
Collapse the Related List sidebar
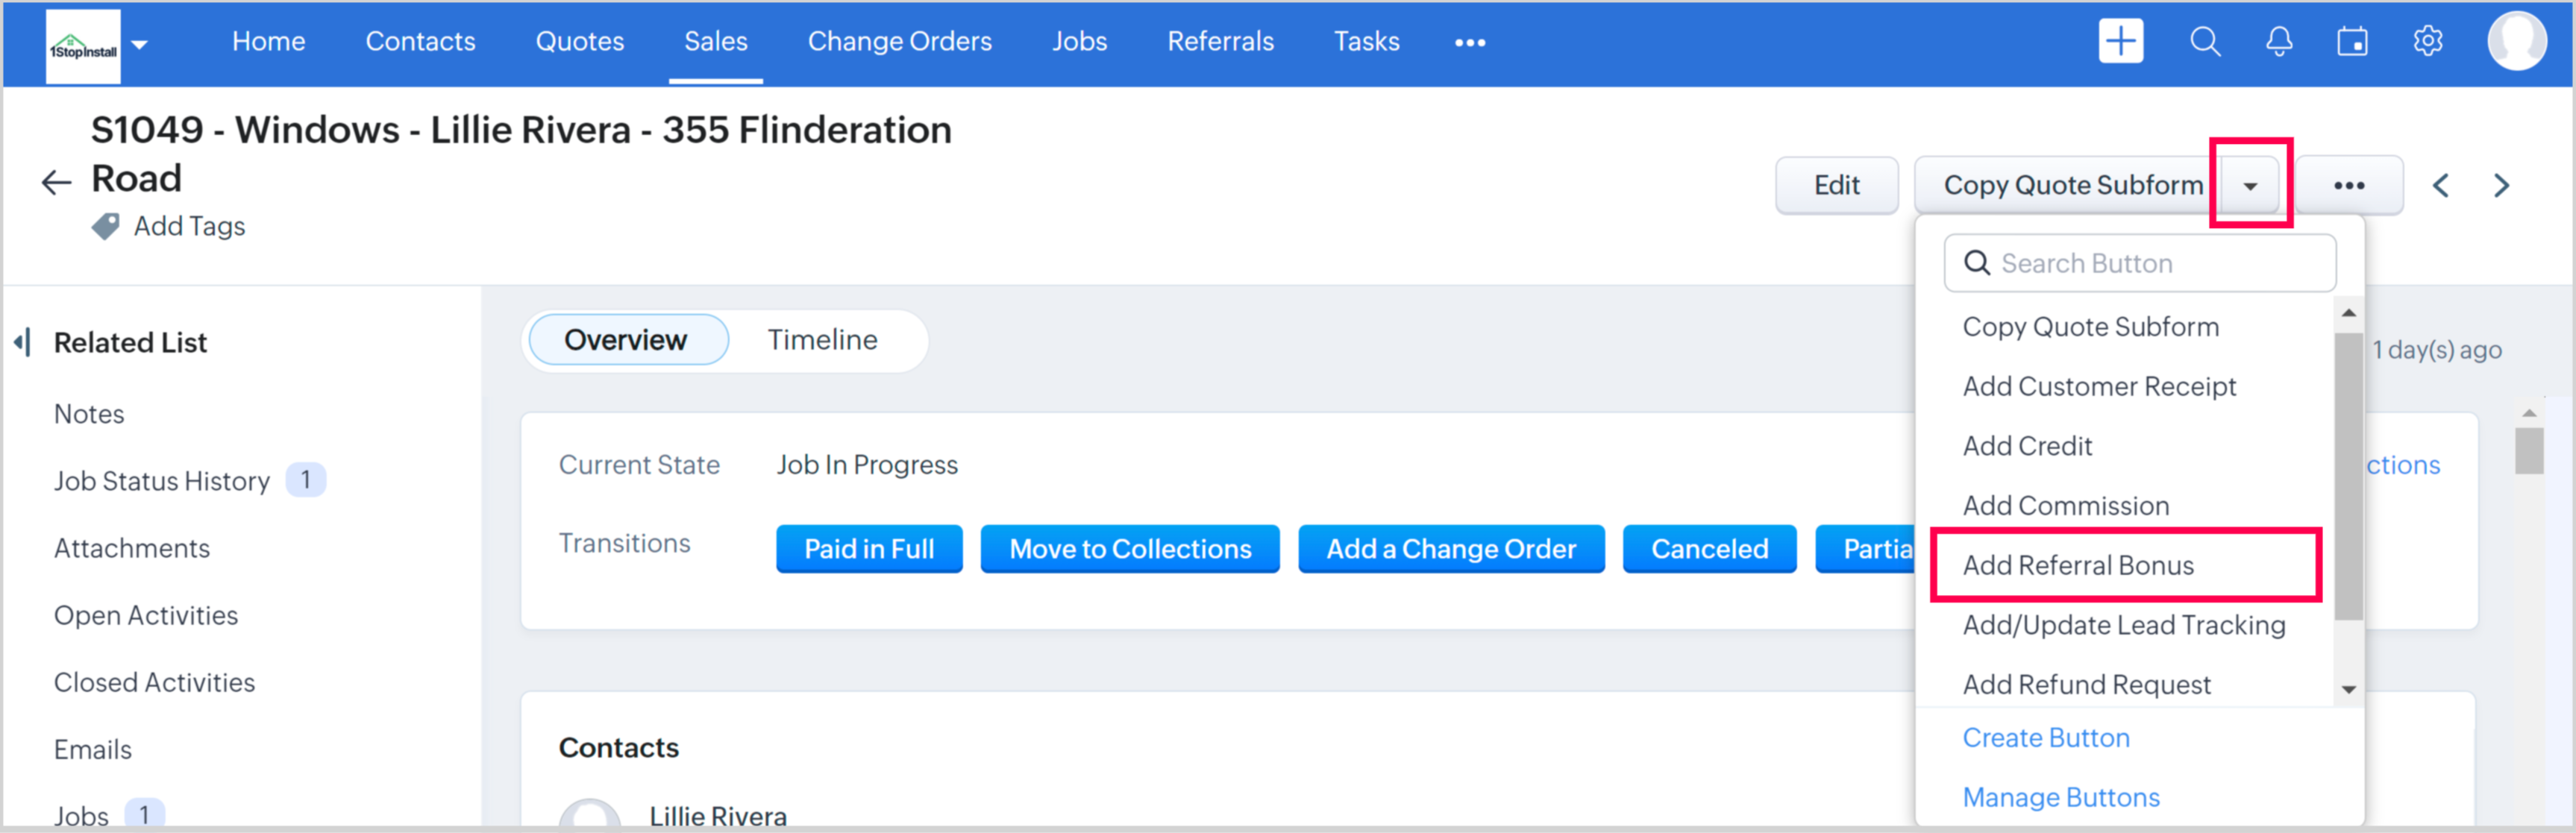(23, 342)
